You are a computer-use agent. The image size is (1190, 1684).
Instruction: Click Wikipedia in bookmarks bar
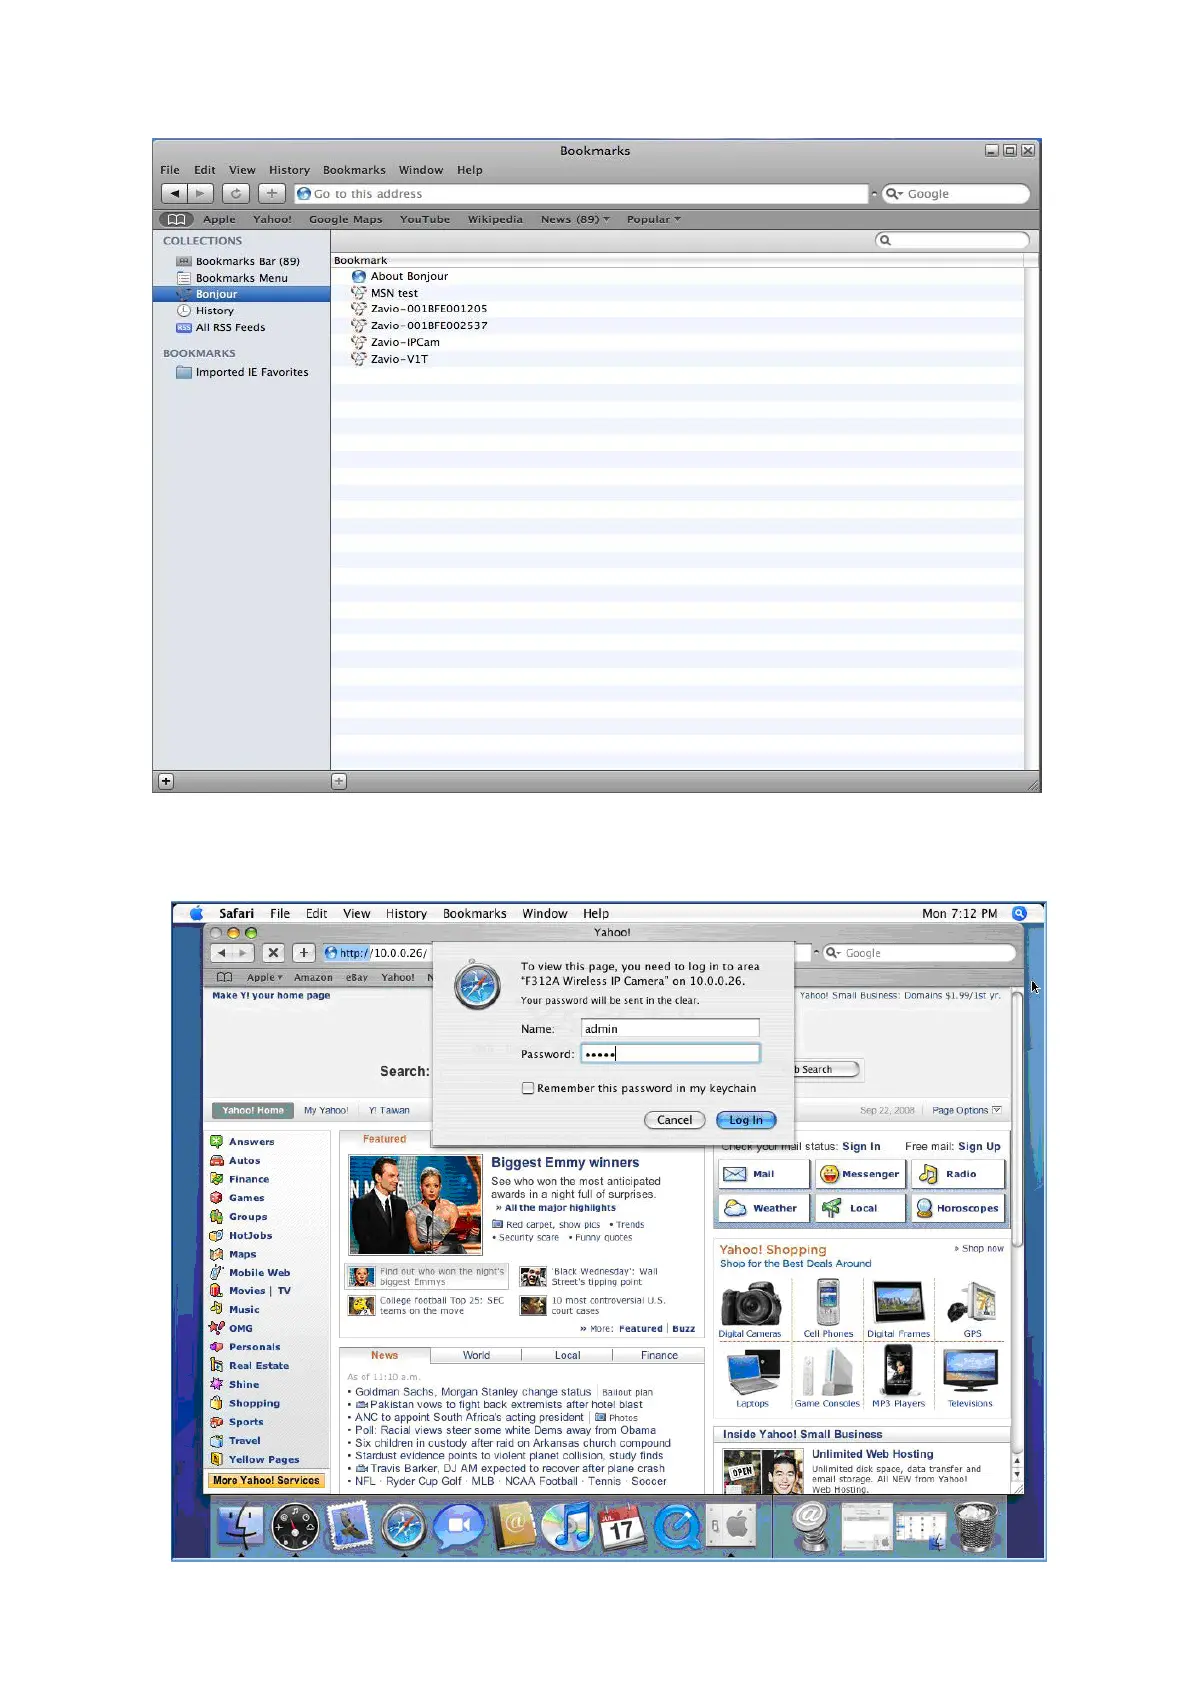[495, 219]
